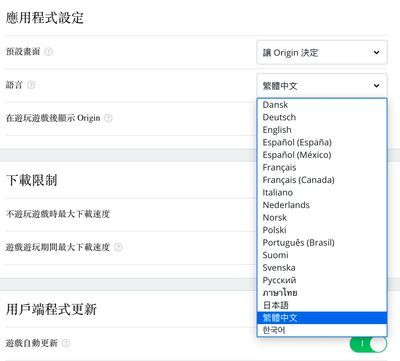The width and height of the screenshot is (400, 361).
Task: Select Français (Canada) language option
Action: (322, 180)
